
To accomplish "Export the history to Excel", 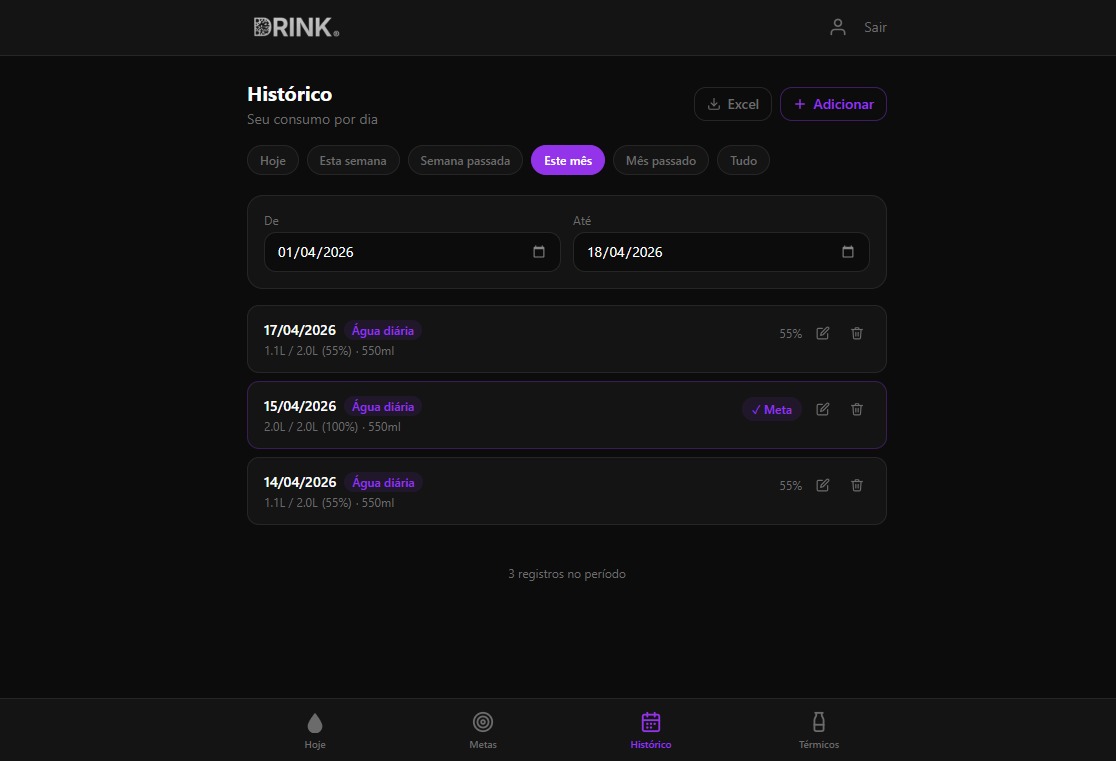I will point(732,103).
